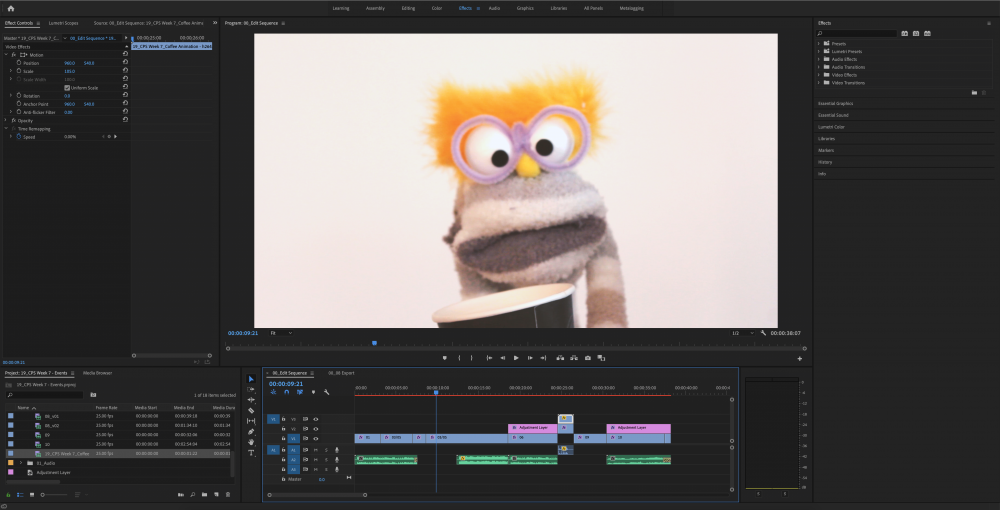Select the Type tool
This screenshot has width=1000, height=510.
(251, 453)
